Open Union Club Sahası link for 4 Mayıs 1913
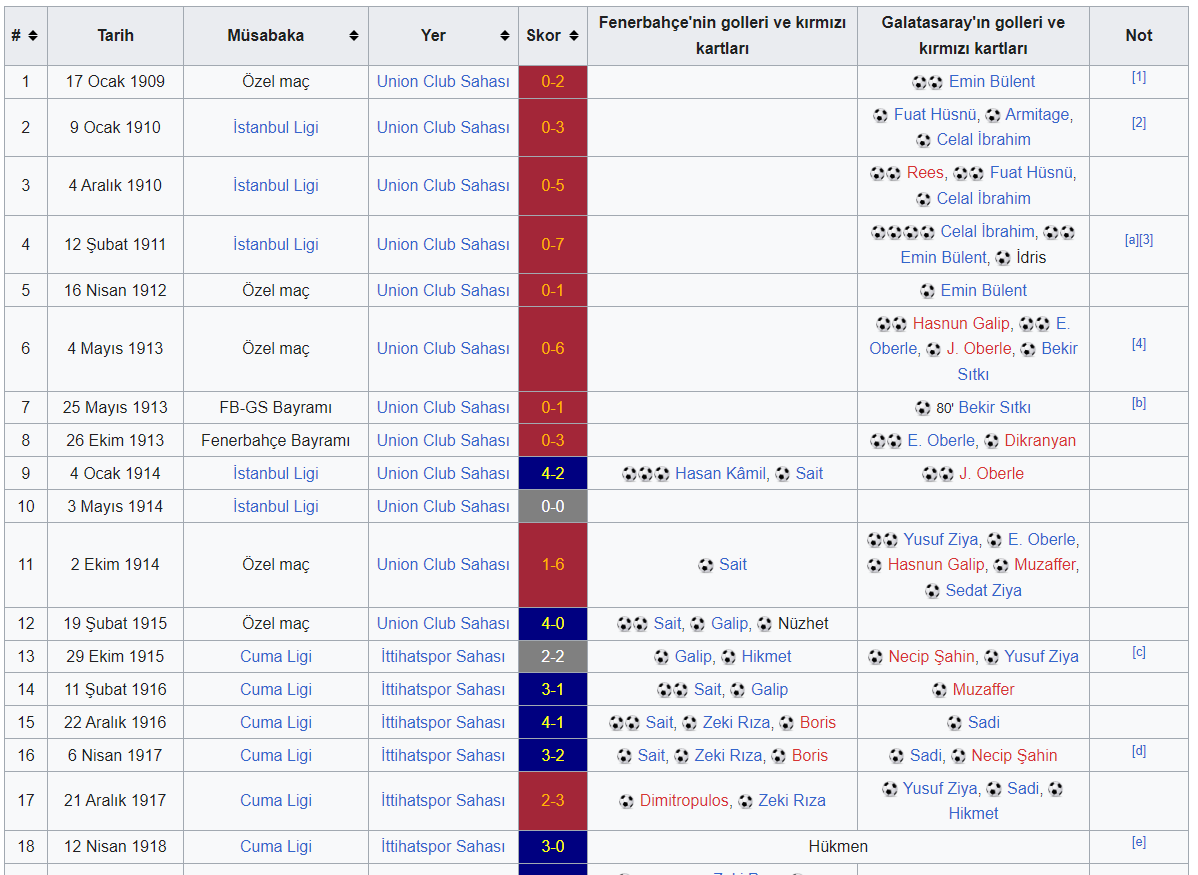The height and width of the screenshot is (875, 1198). 443,348
